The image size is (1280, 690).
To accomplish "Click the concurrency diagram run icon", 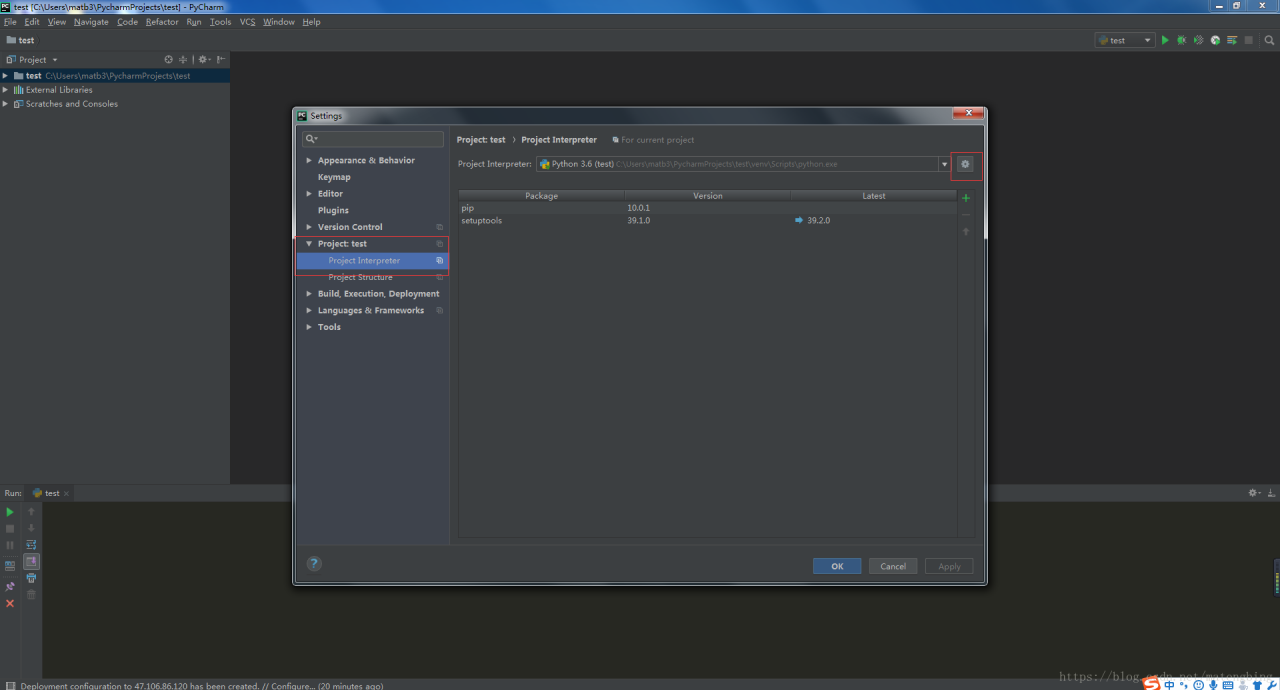I will click(x=1231, y=40).
